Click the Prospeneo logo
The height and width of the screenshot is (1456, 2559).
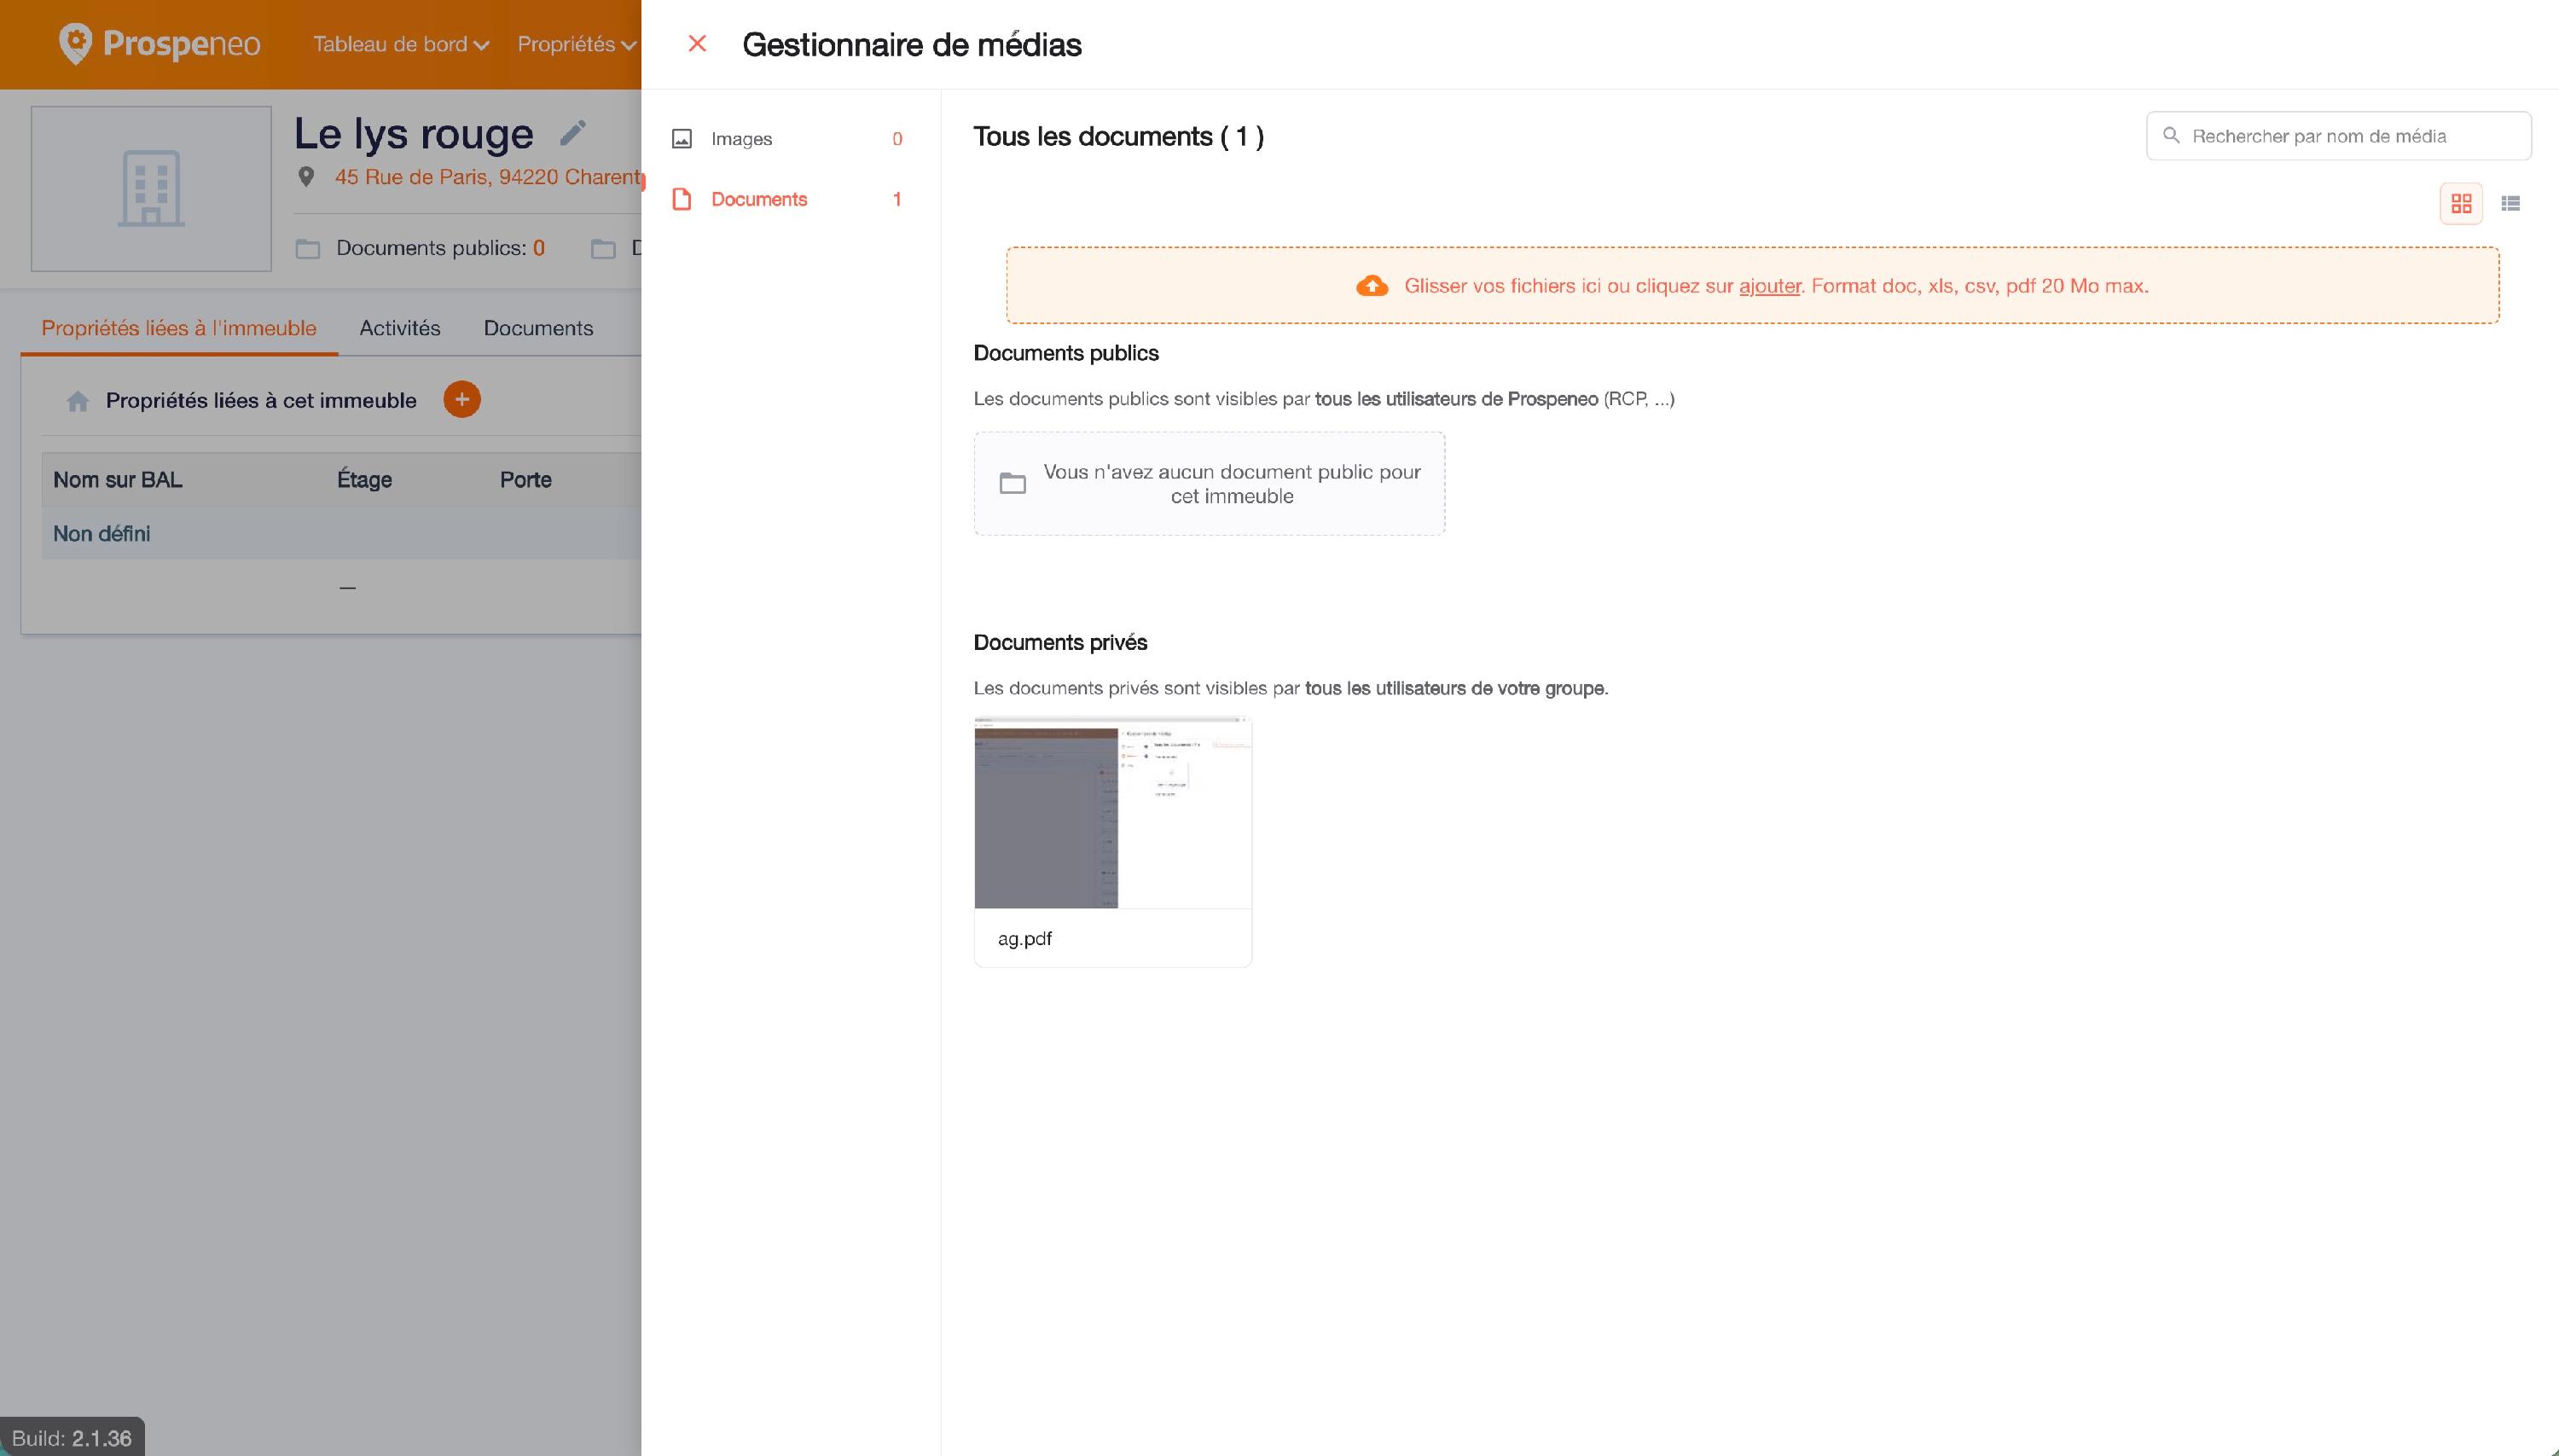click(160, 44)
